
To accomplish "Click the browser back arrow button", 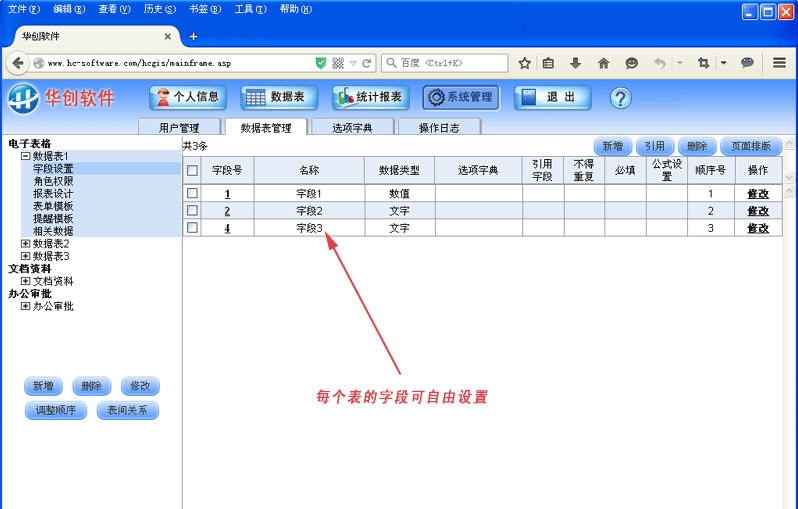I will pos(17,63).
